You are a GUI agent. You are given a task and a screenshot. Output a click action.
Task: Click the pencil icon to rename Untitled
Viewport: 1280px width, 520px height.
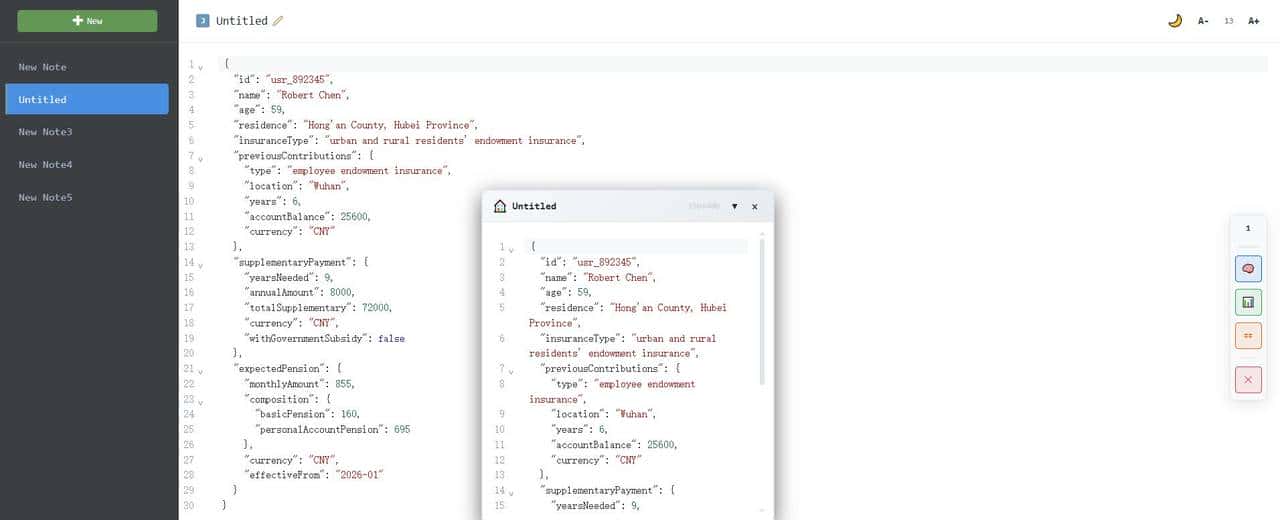coord(278,21)
